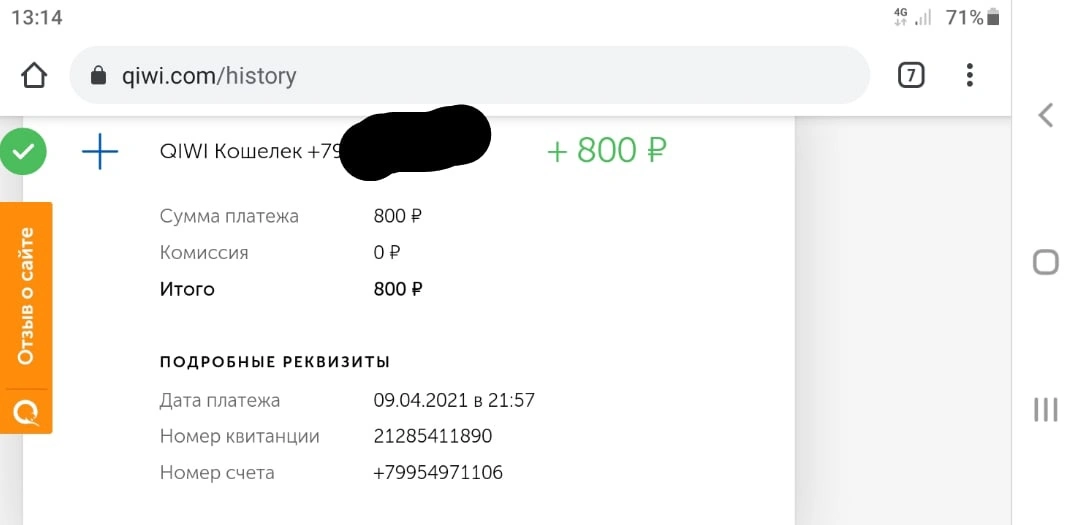Viewport: 1080px width, 525px height.
Task: Click the qiwi.com/history address bar
Action: pyautogui.click(x=469, y=75)
